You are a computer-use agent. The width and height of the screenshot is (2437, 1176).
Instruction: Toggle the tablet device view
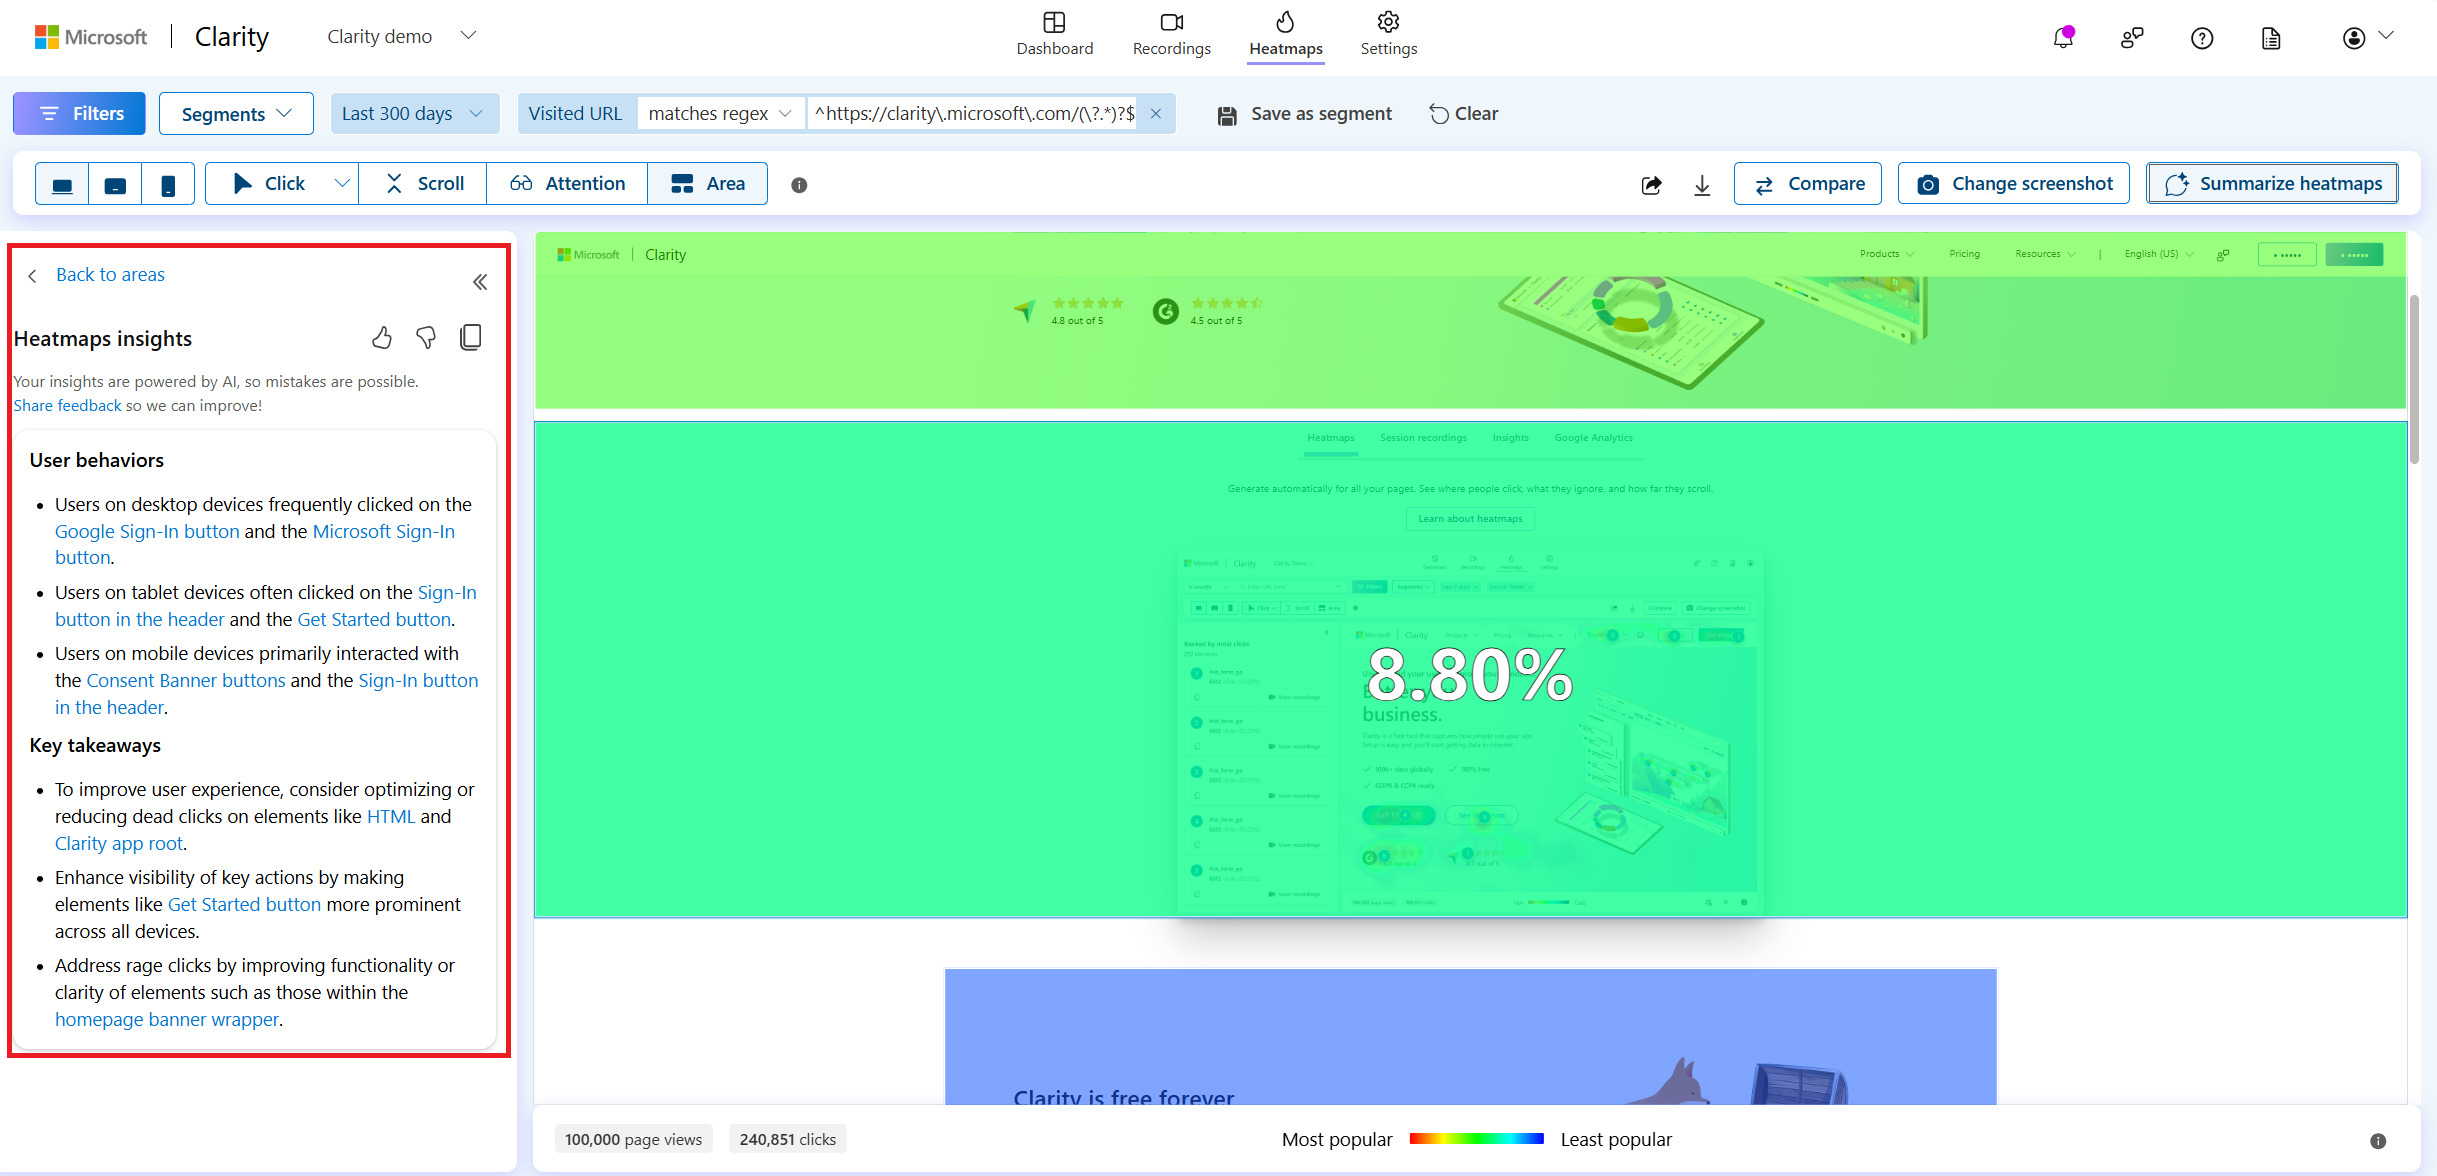(117, 183)
